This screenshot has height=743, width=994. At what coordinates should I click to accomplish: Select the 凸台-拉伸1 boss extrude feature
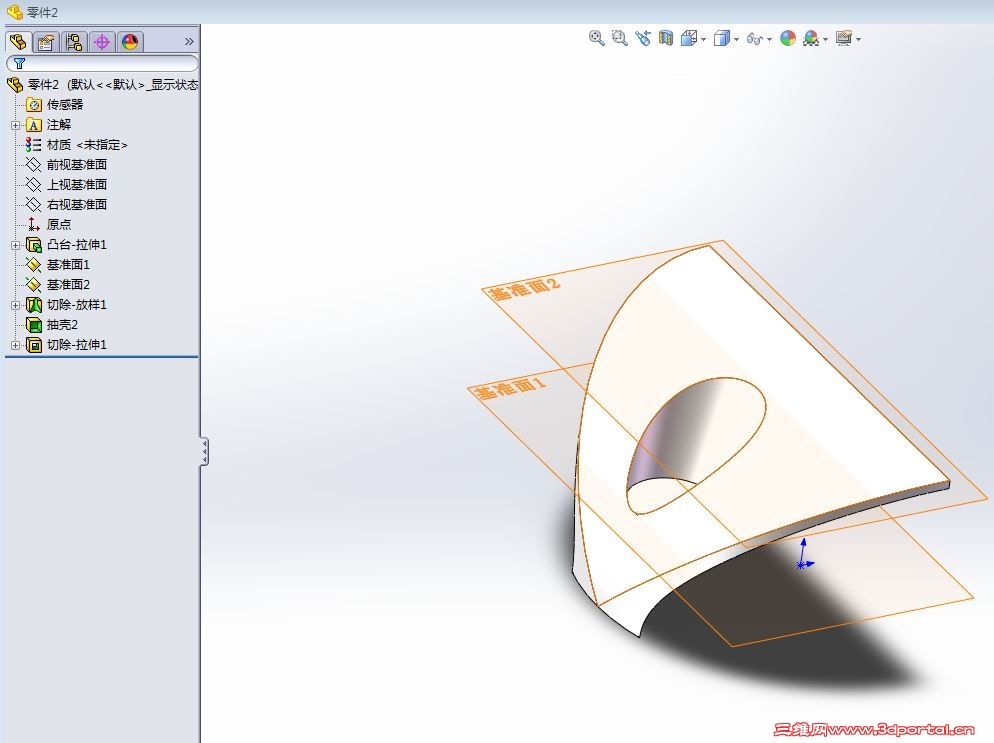67,245
